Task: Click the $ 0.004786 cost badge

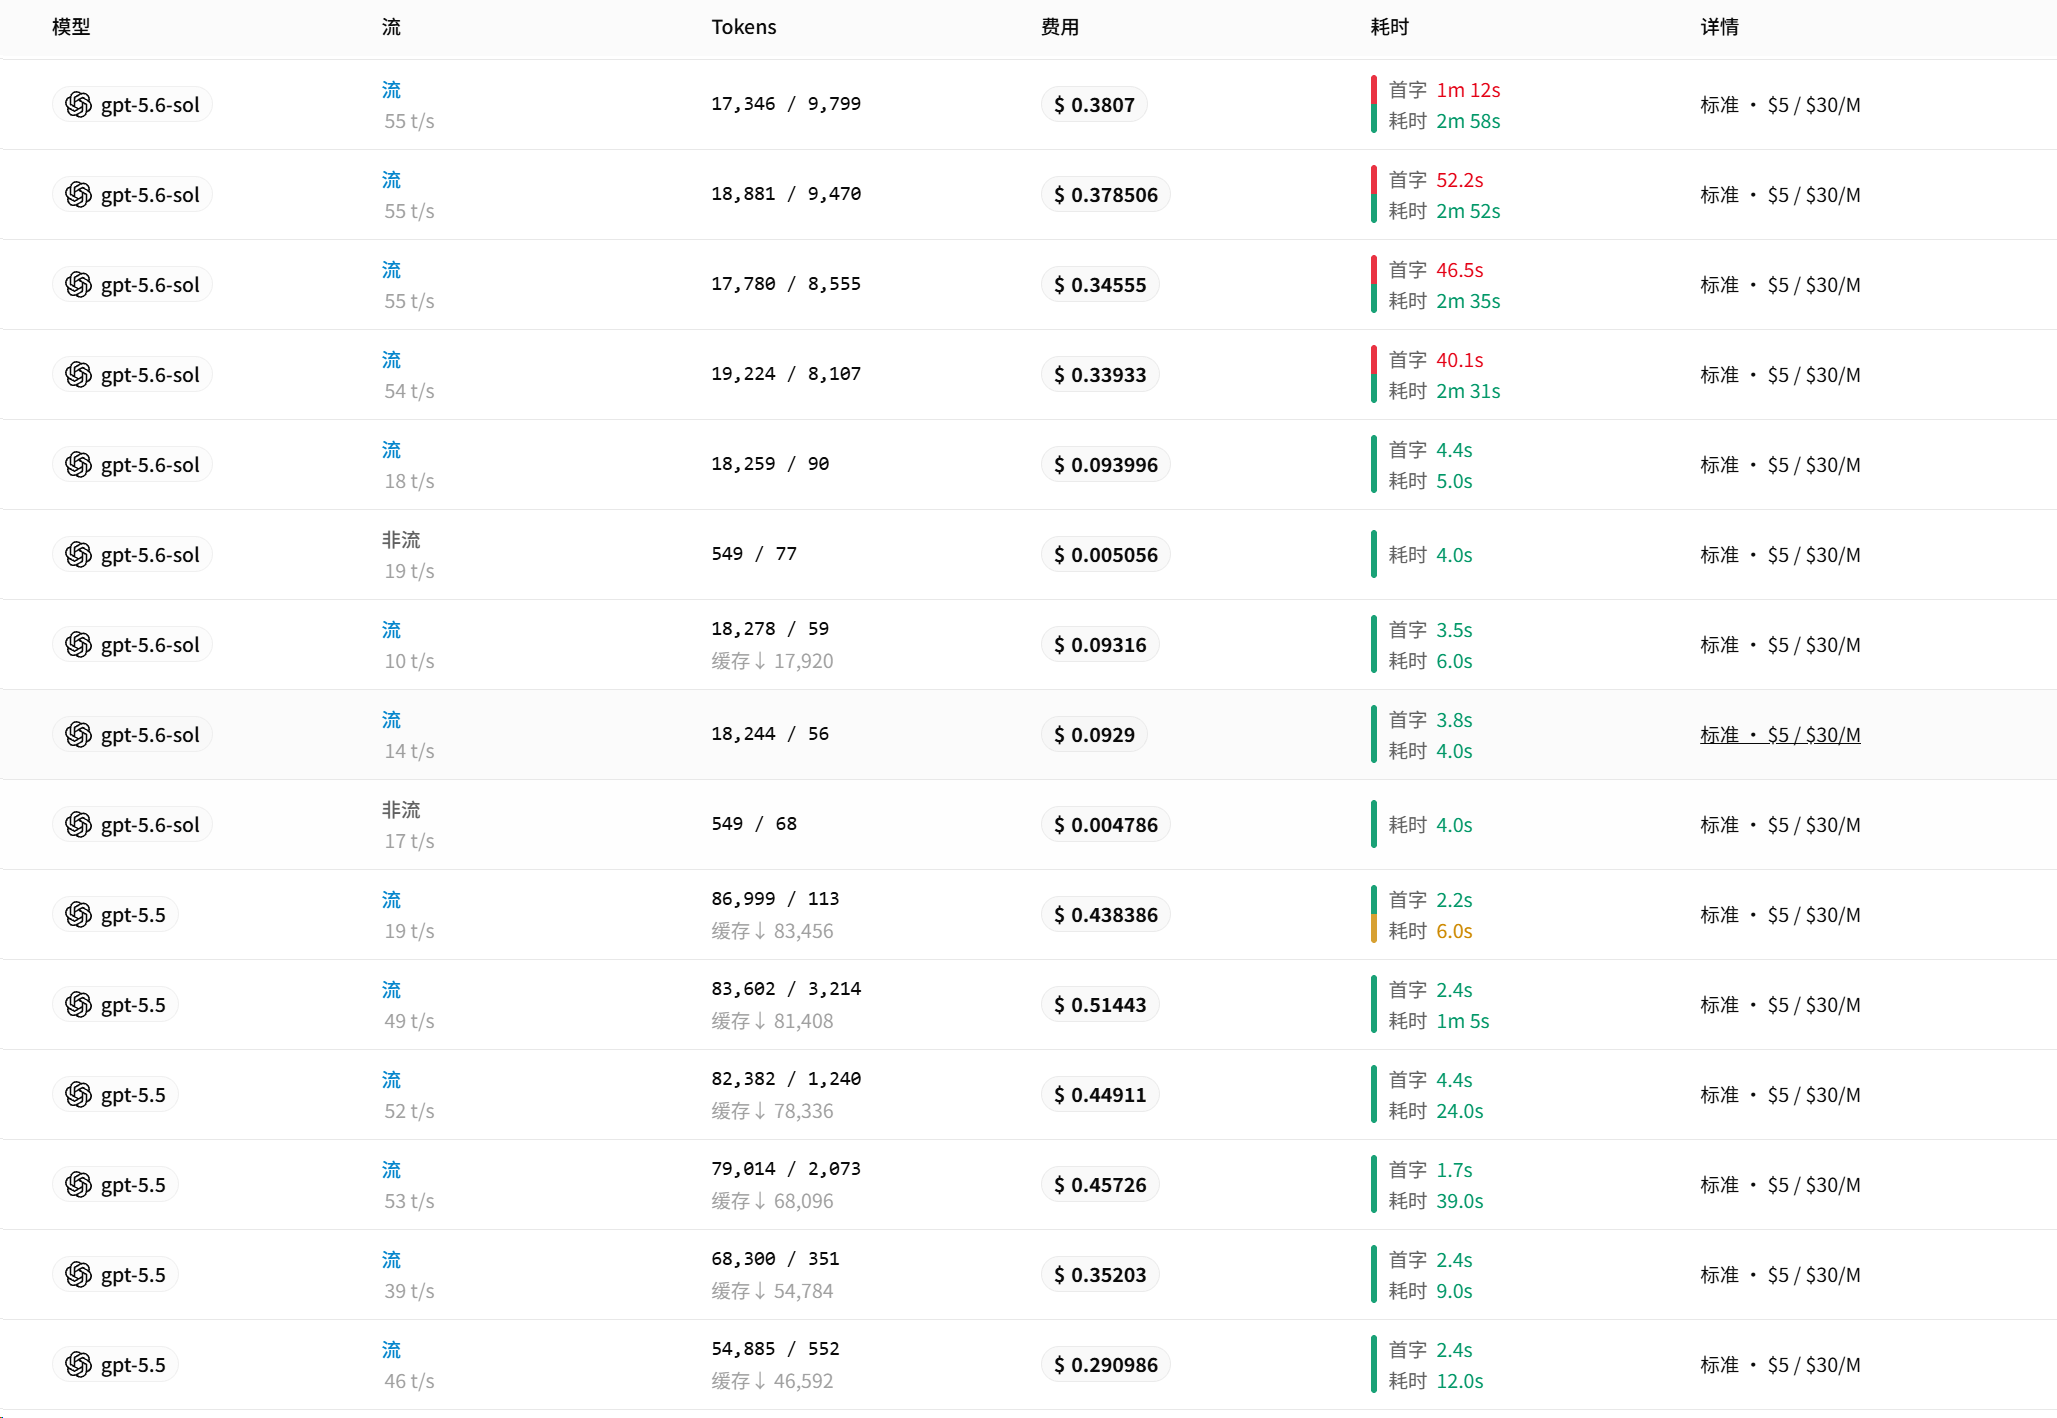Action: click(x=1106, y=825)
